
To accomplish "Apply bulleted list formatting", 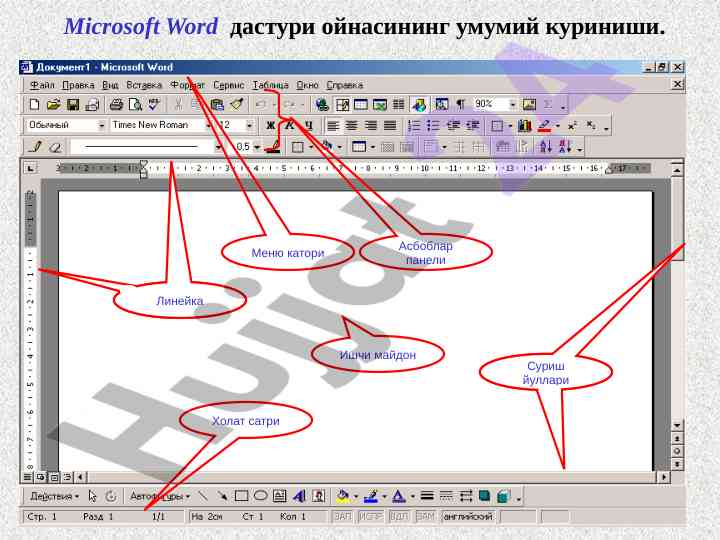I will pos(433,125).
